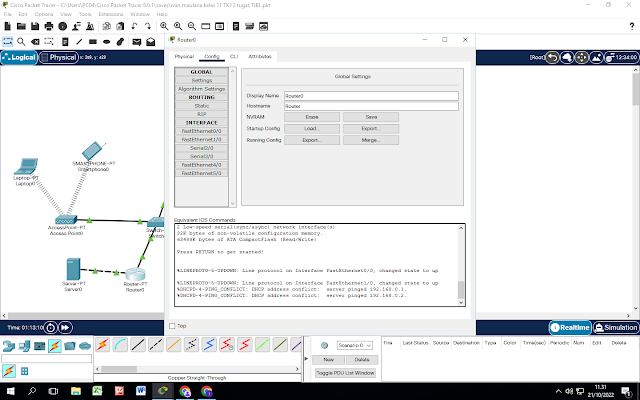640x400 pixels.
Task: Select the Automatic connection lightning cable
Action: [x=102, y=345]
